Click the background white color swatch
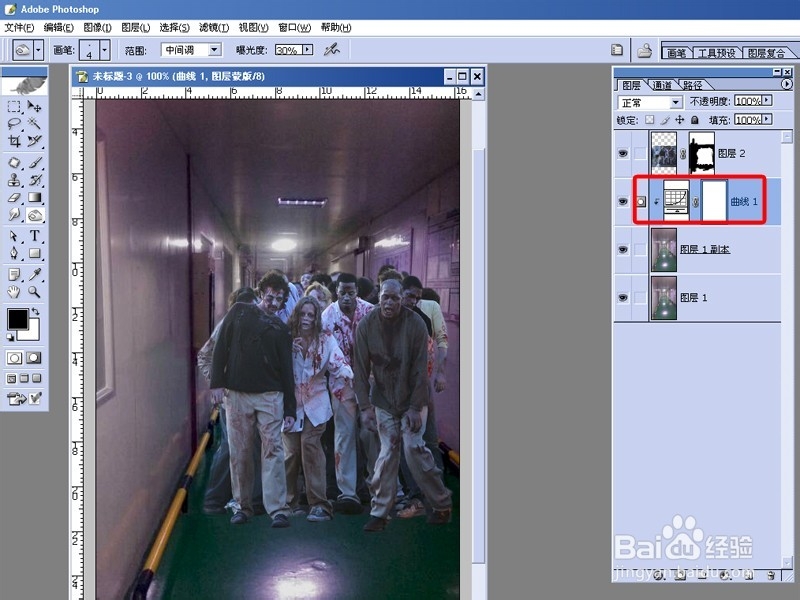Screen dimensions: 800x600 coord(33,334)
